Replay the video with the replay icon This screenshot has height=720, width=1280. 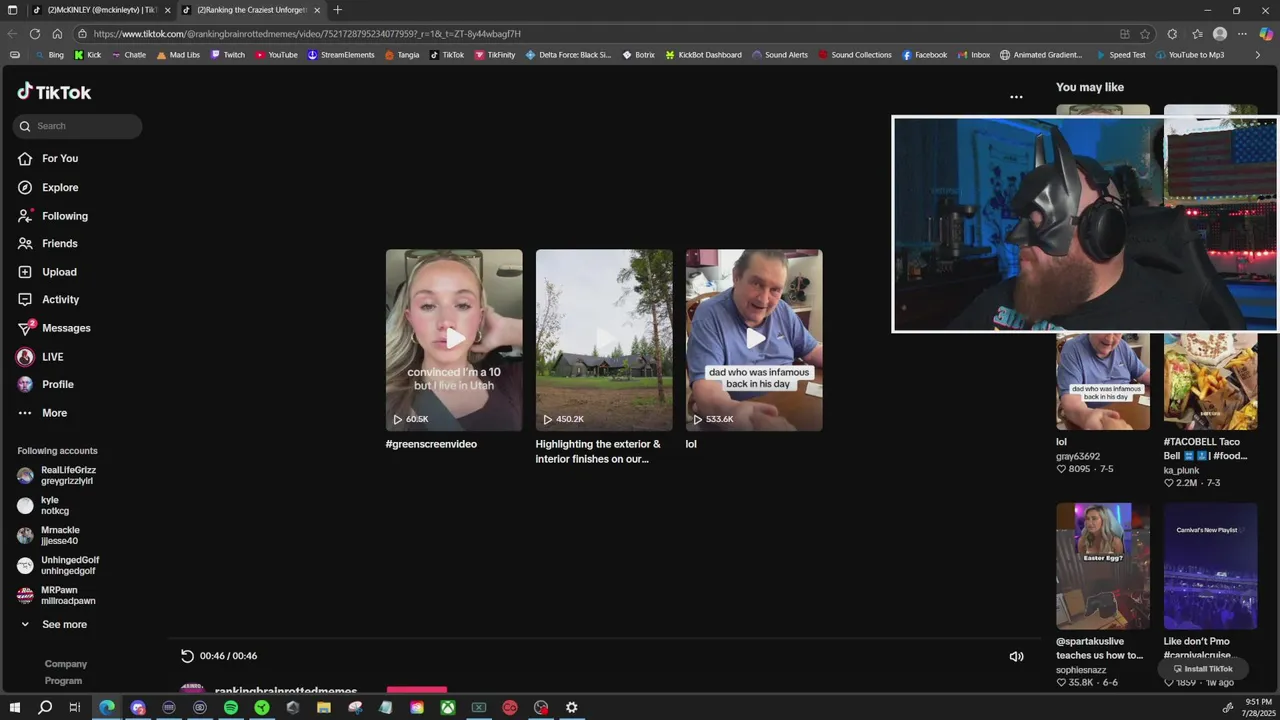click(x=187, y=656)
